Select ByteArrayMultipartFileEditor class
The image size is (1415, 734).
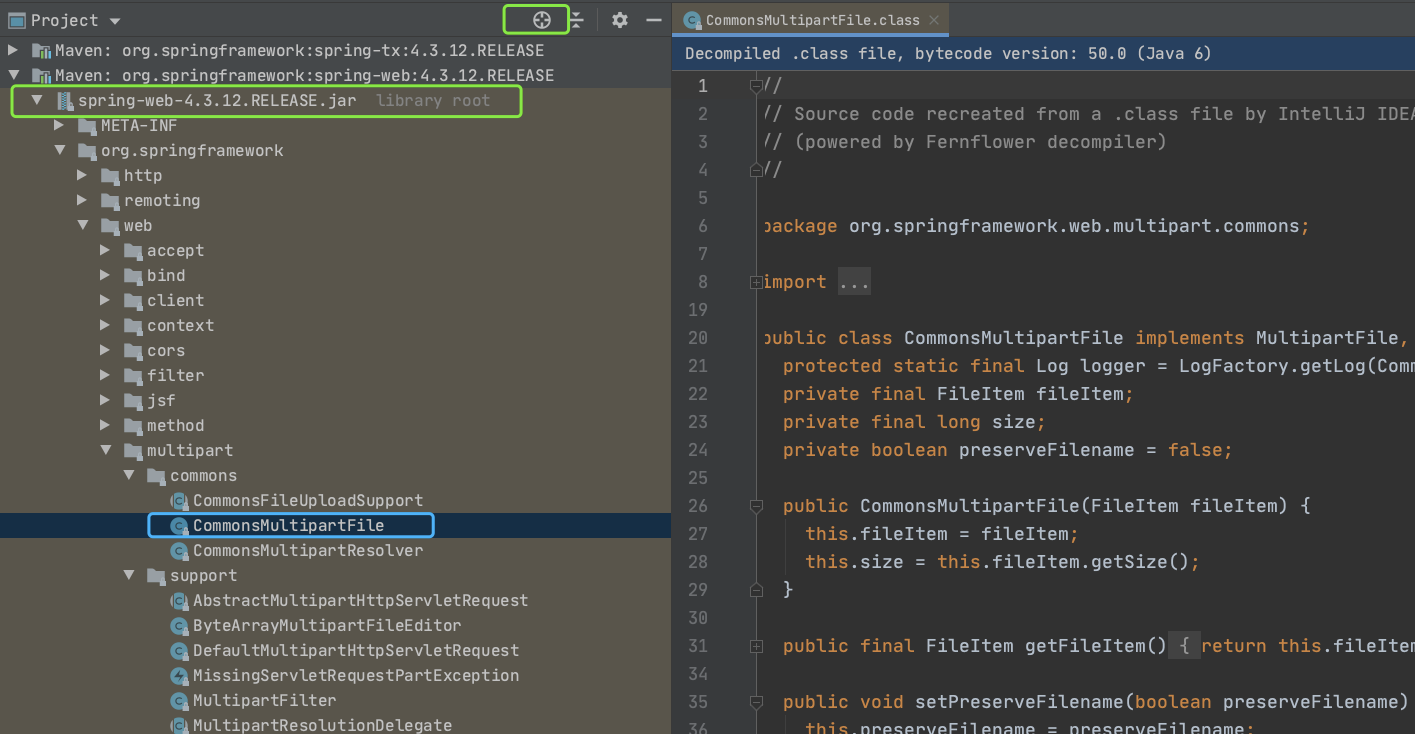(x=327, y=625)
